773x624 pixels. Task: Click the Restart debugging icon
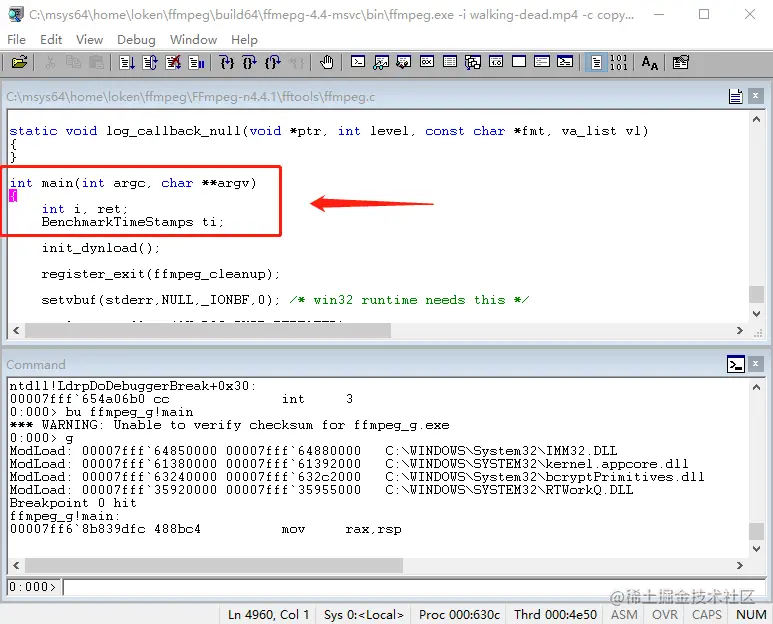click(x=150, y=63)
